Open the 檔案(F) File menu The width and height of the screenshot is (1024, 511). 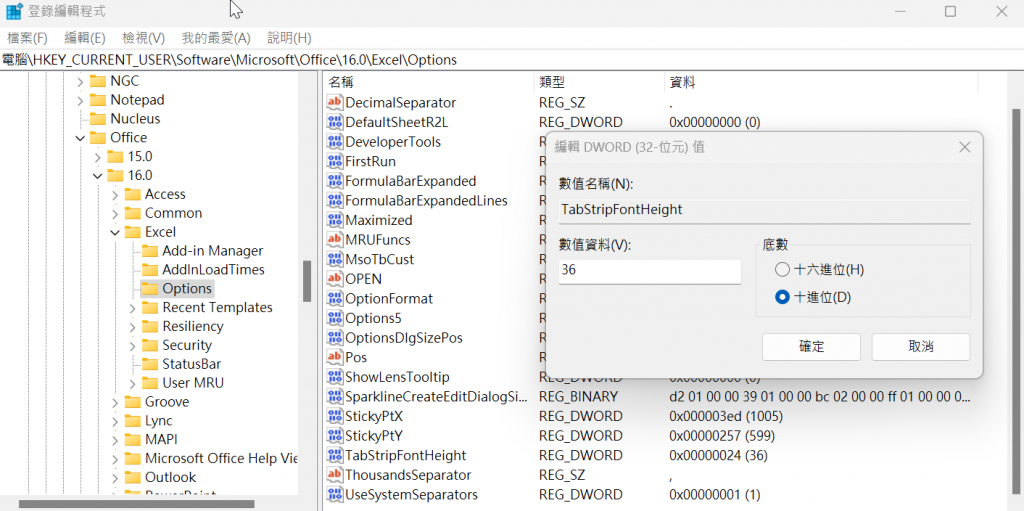[x=27, y=38]
